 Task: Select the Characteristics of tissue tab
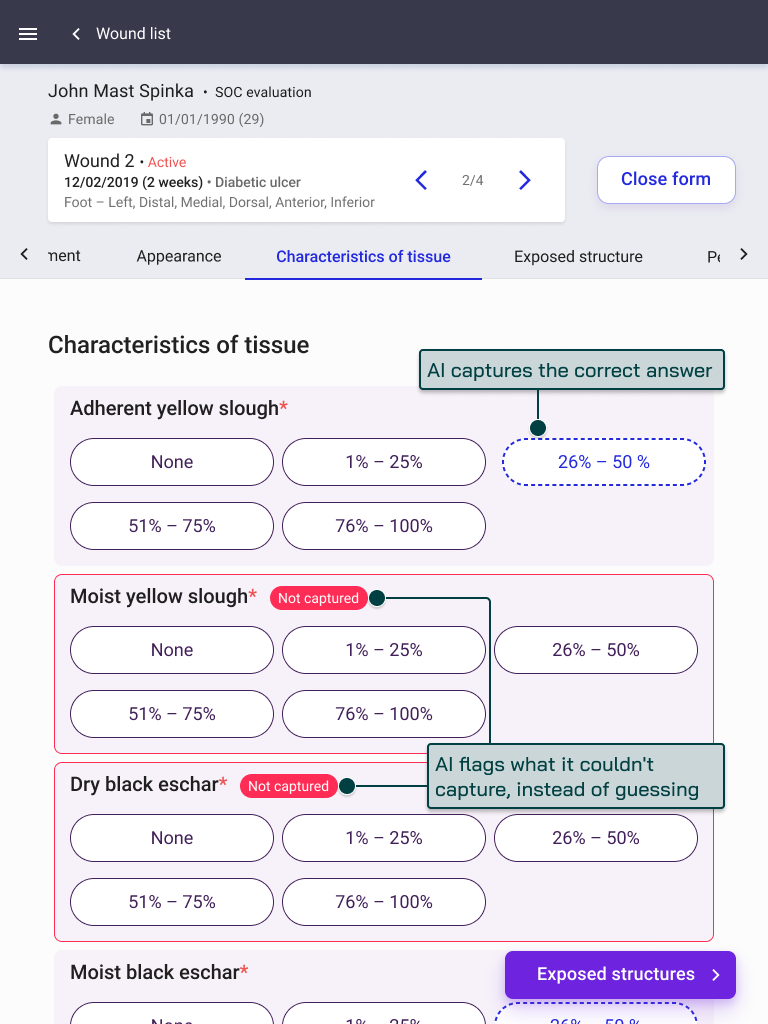363,256
